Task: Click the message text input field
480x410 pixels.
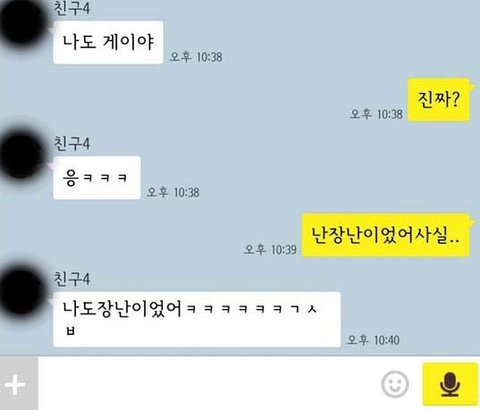Action: pos(209,384)
